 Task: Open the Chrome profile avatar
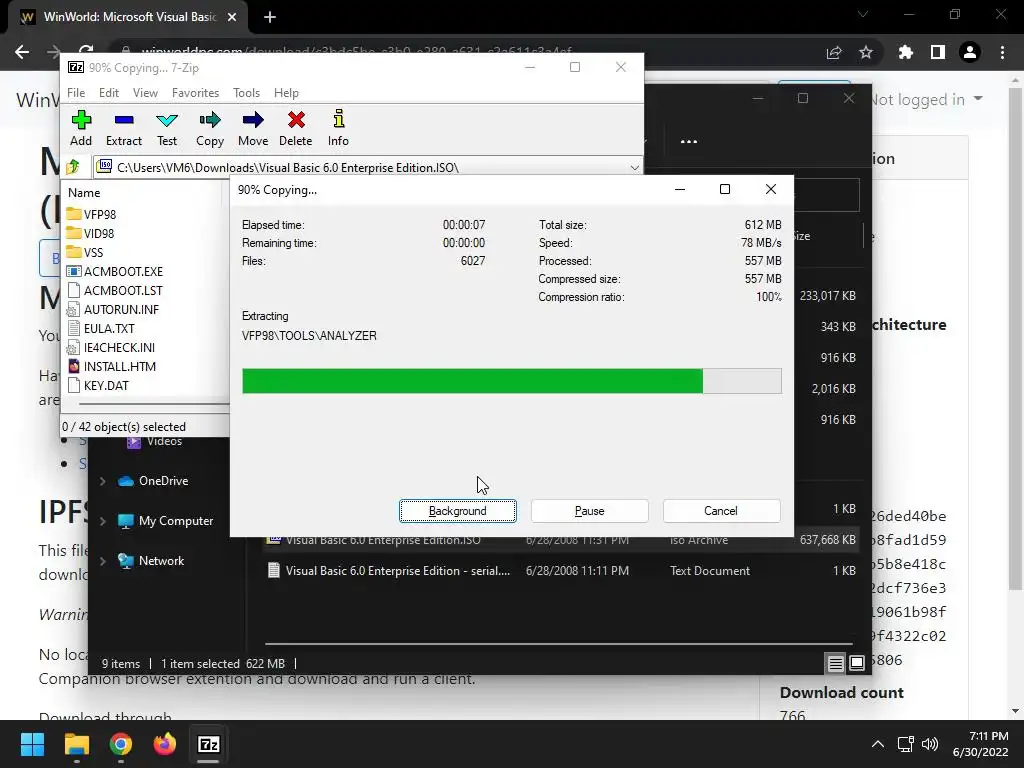click(970, 52)
